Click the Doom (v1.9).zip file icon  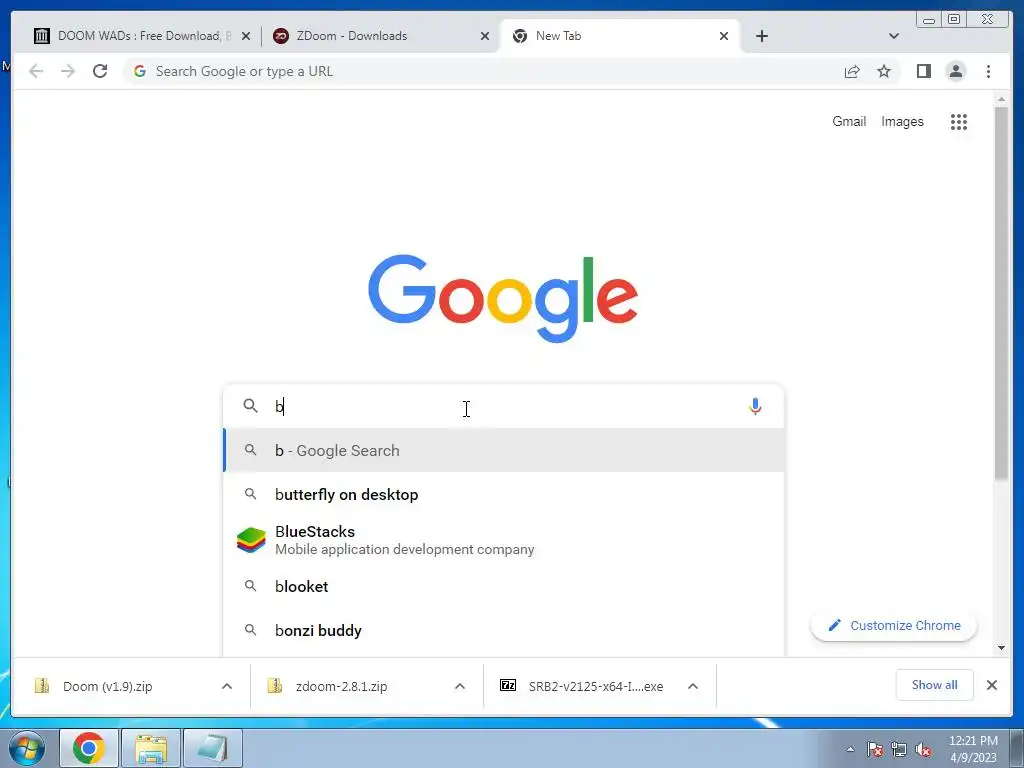(x=42, y=686)
